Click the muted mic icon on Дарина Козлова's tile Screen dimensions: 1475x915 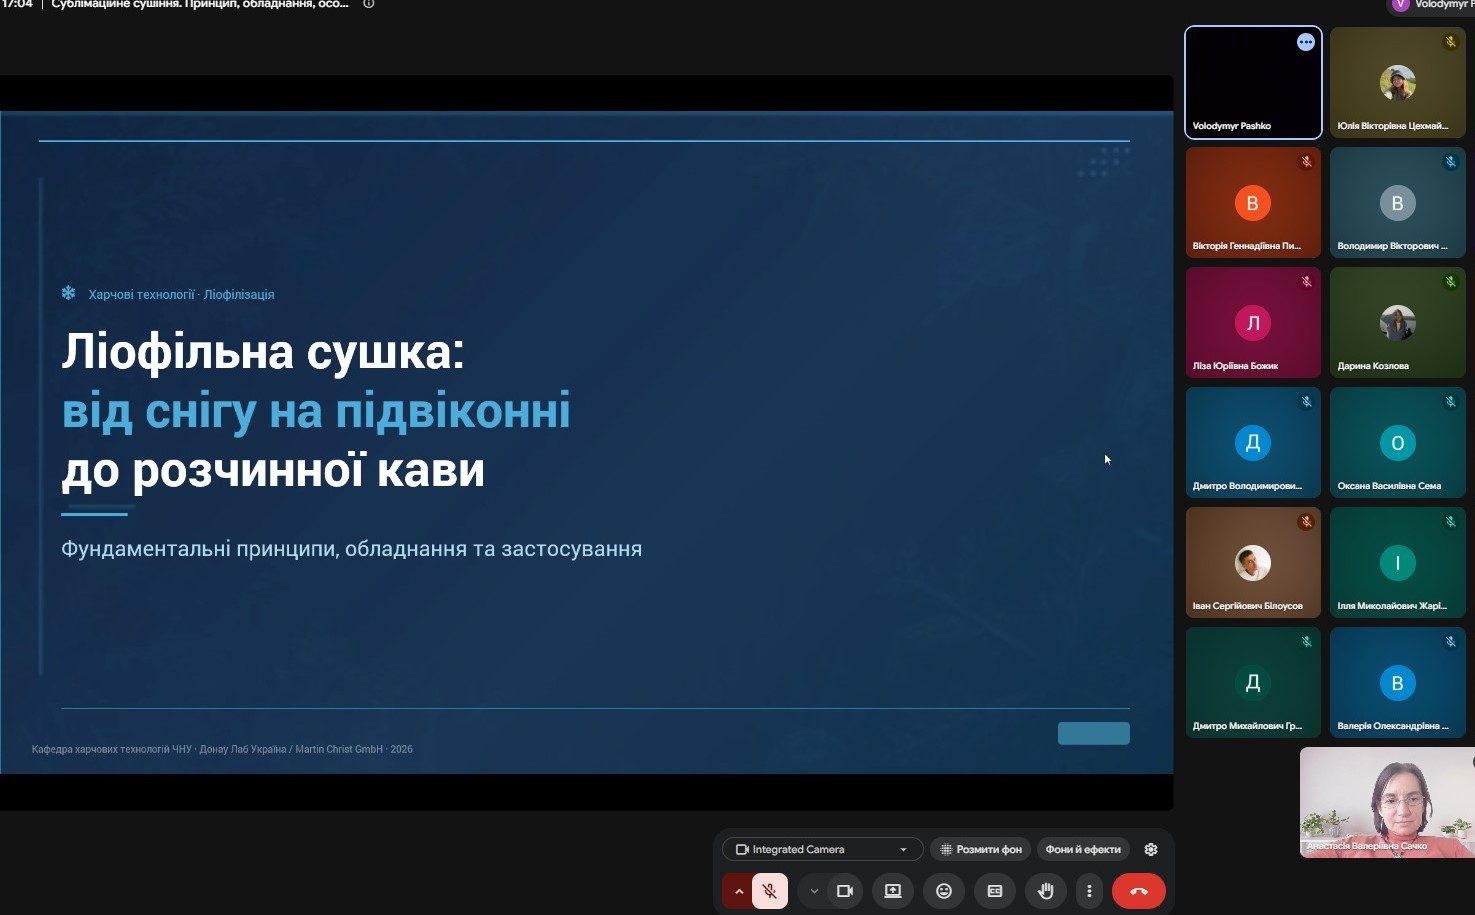pos(1450,282)
